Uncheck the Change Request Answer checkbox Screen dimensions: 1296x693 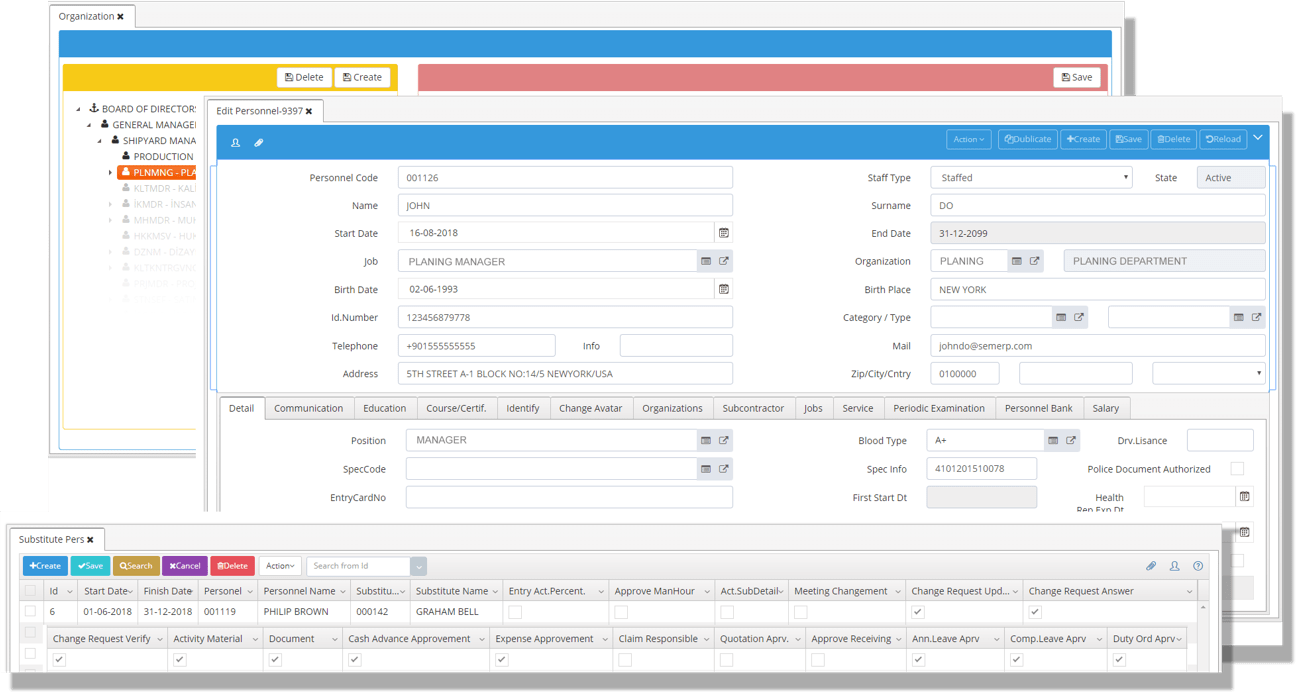(1035, 612)
